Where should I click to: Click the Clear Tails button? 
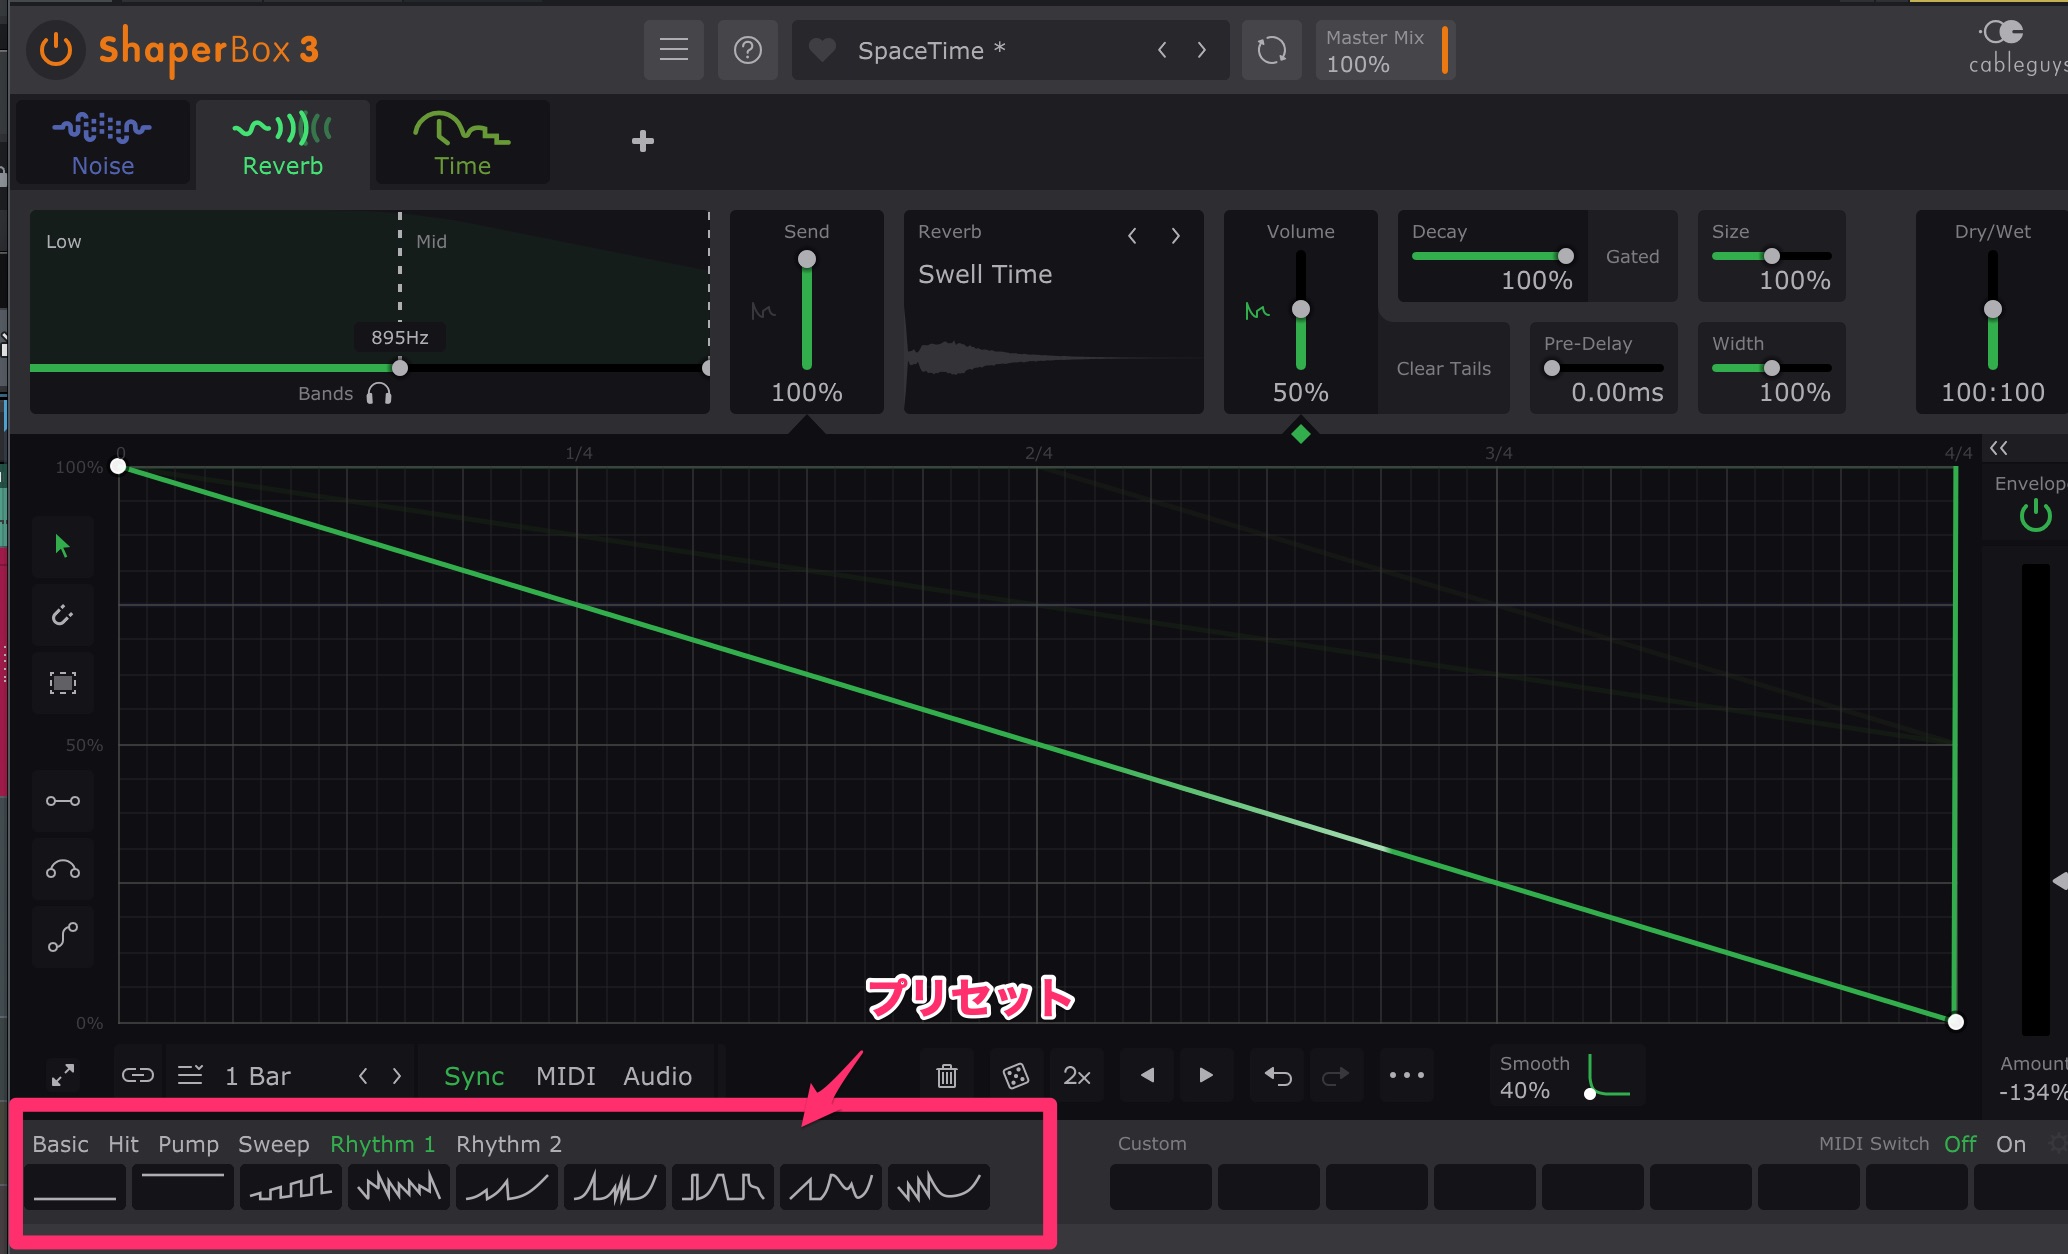[1443, 369]
